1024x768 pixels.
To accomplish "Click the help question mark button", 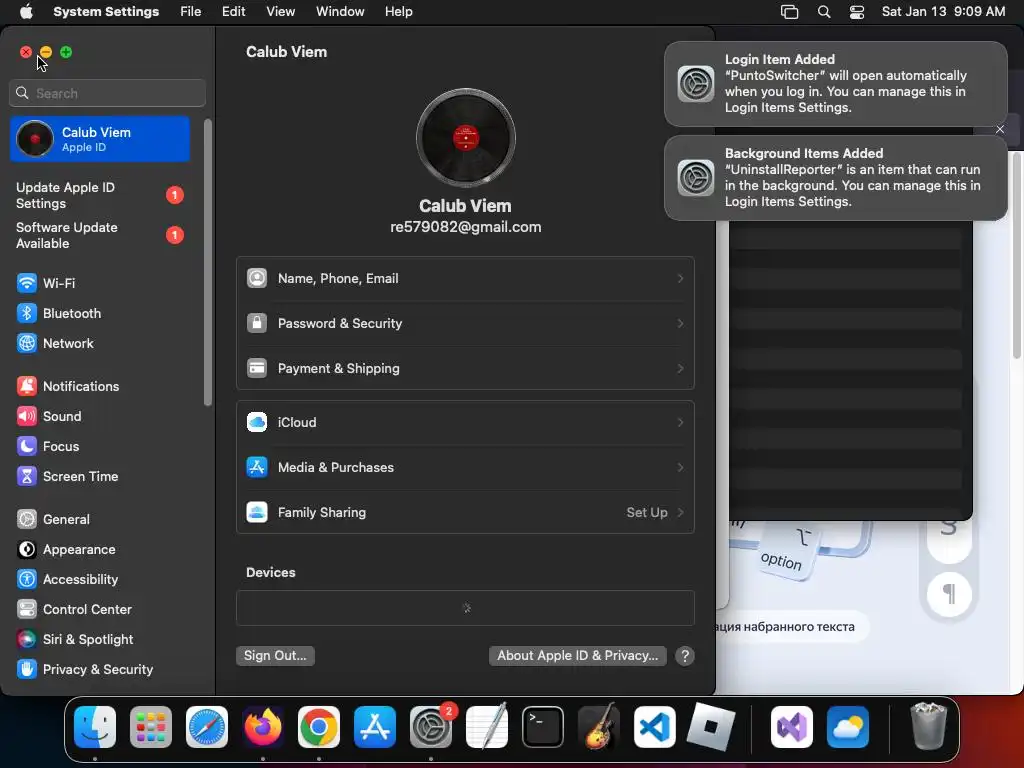I will tap(684, 656).
